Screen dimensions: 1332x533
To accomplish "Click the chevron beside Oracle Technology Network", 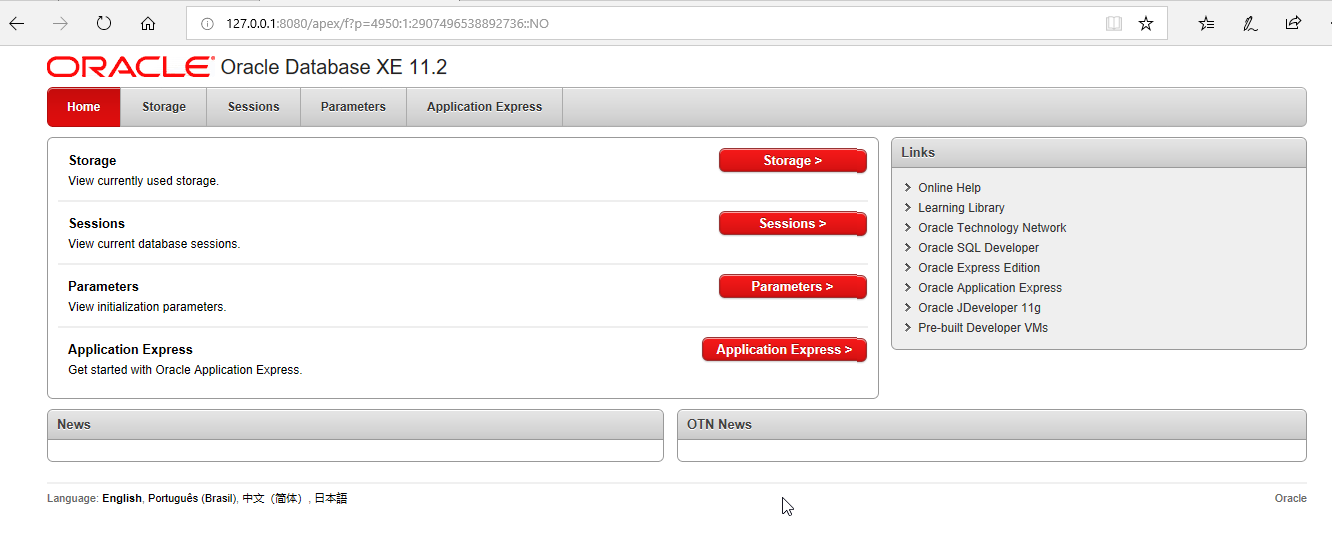I will pyautogui.click(x=907, y=228).
